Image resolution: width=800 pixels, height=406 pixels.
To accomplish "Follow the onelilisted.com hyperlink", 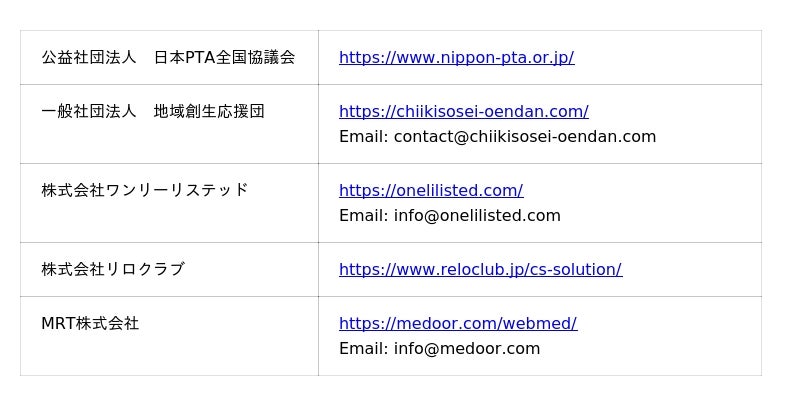I will [431, 191].
